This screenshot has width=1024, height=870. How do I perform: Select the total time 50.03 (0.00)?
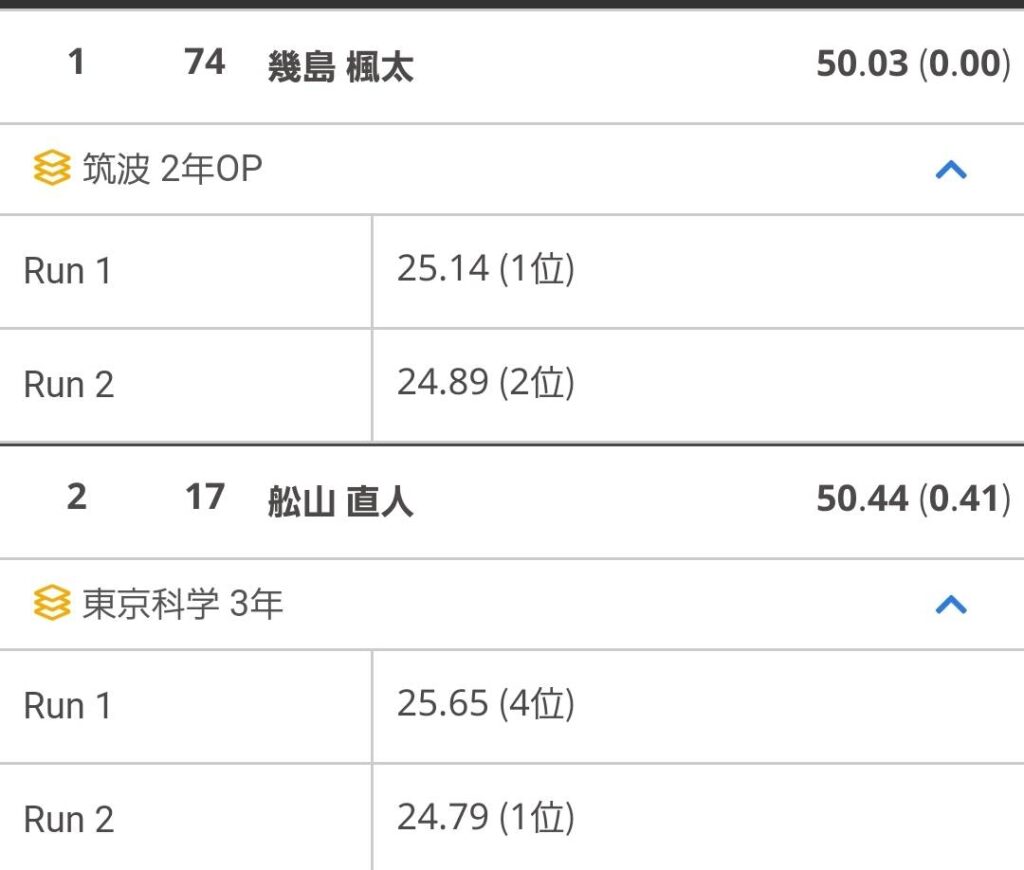[x=913, y=63]
